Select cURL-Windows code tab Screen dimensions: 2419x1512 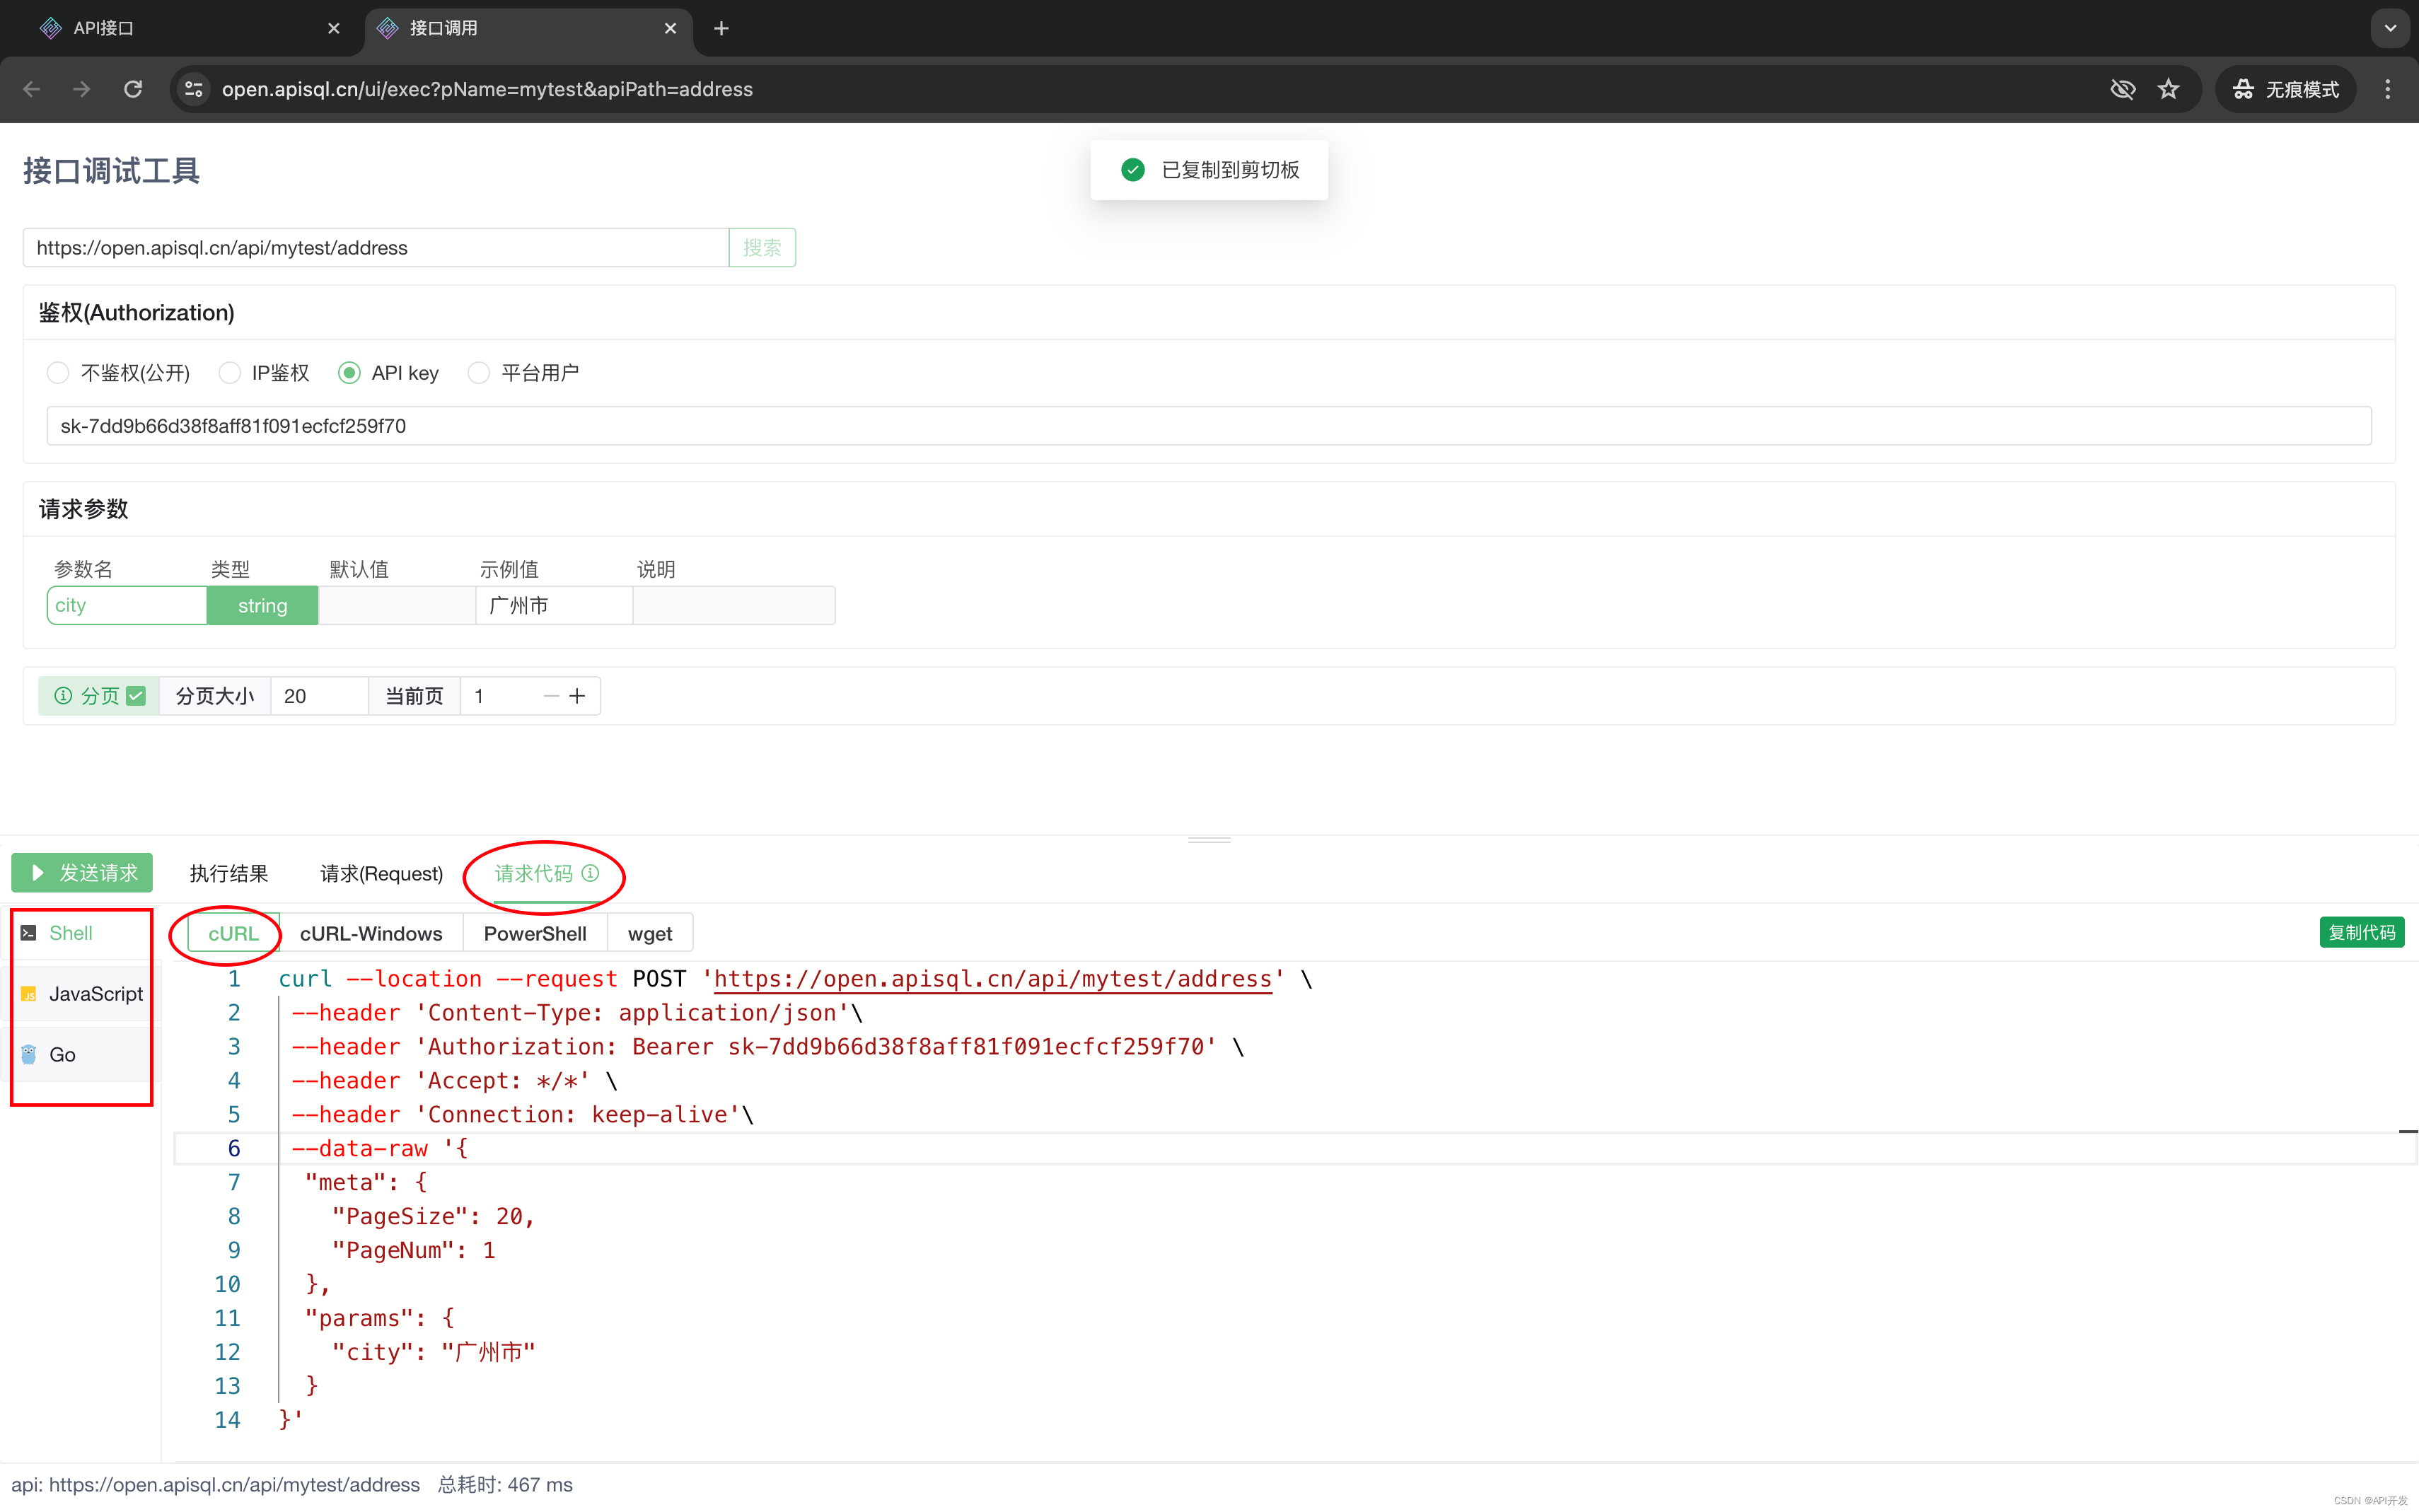[371, 933]
